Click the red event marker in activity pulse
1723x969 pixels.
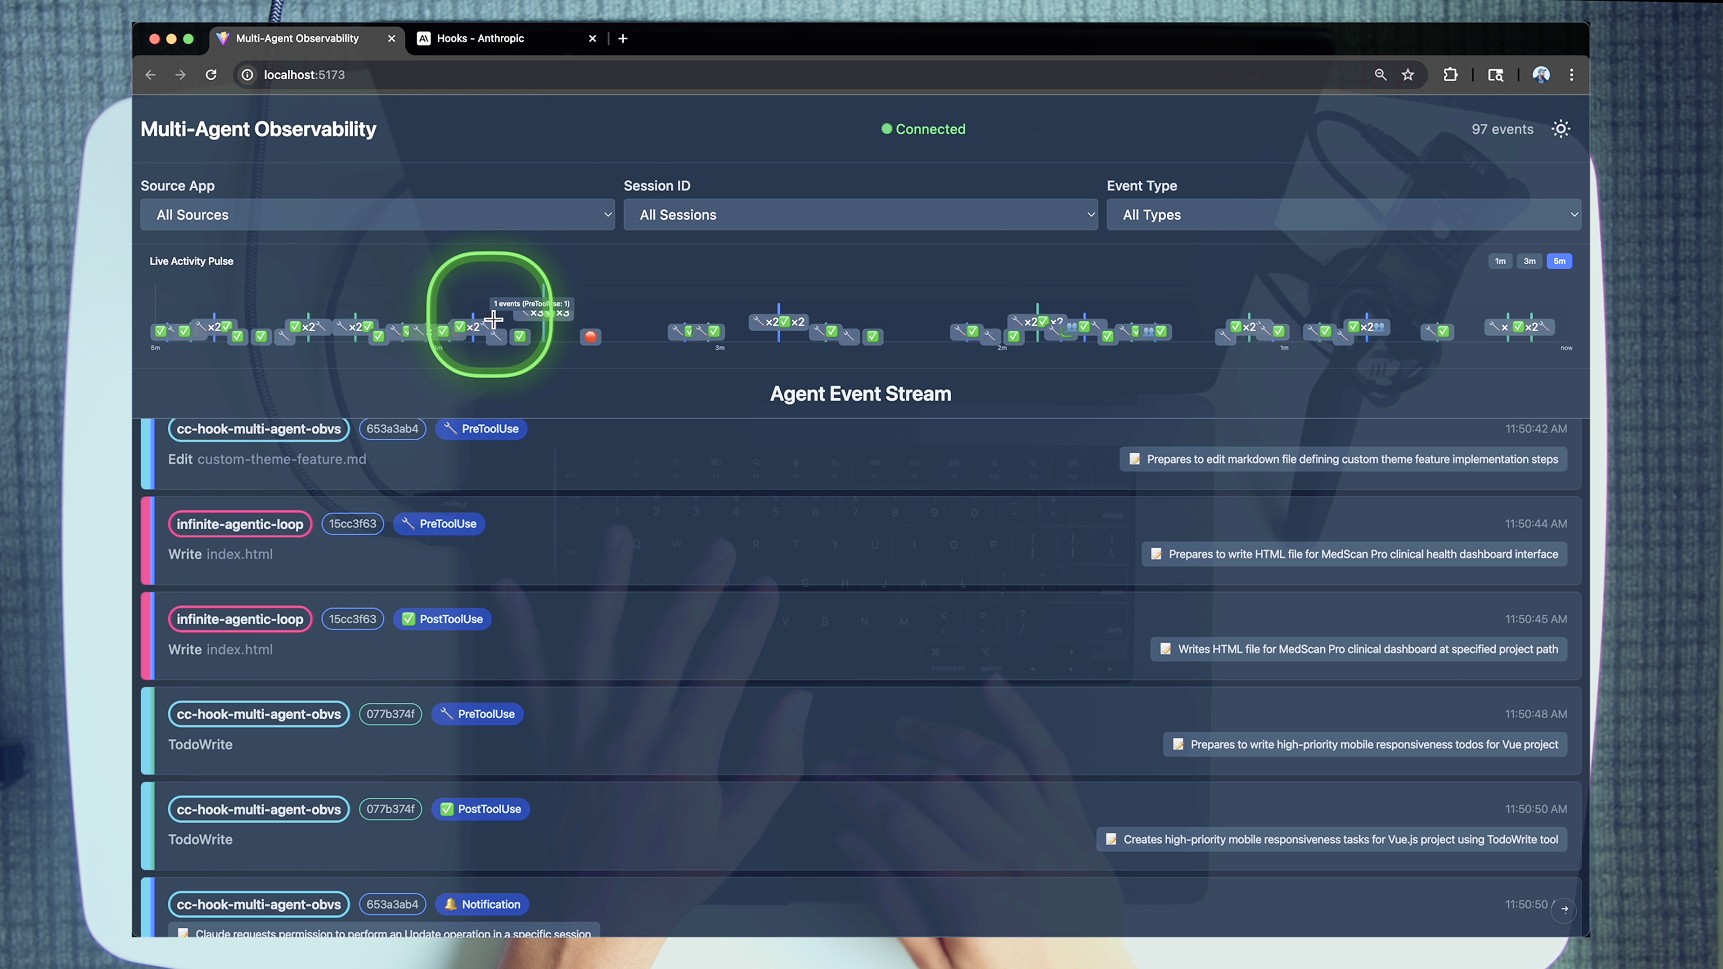(591, 337)
